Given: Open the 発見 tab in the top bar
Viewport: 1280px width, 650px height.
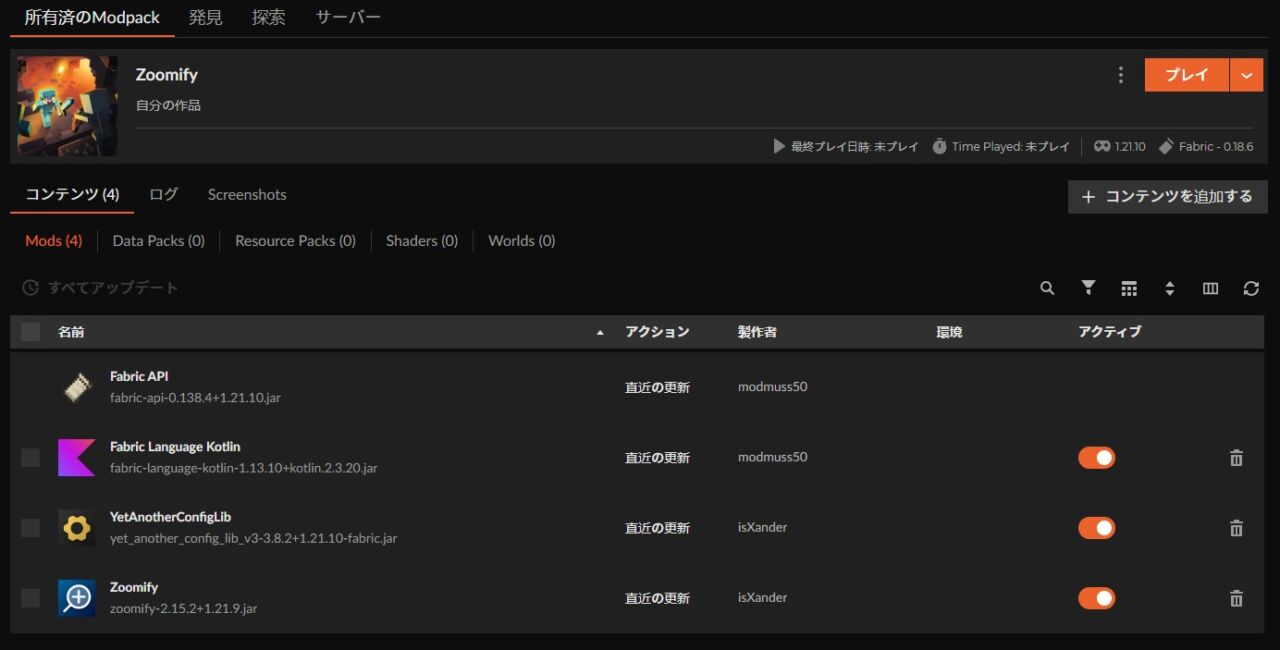Looking at the screenshot, I should click(x=205, y=16).
